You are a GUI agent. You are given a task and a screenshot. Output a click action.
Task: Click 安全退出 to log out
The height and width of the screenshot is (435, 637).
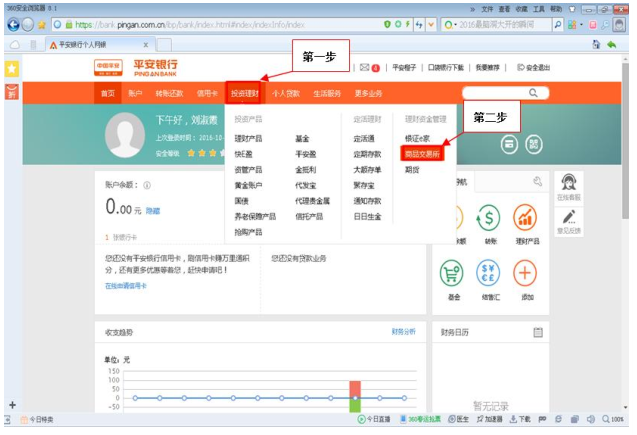tap(533, 67)
